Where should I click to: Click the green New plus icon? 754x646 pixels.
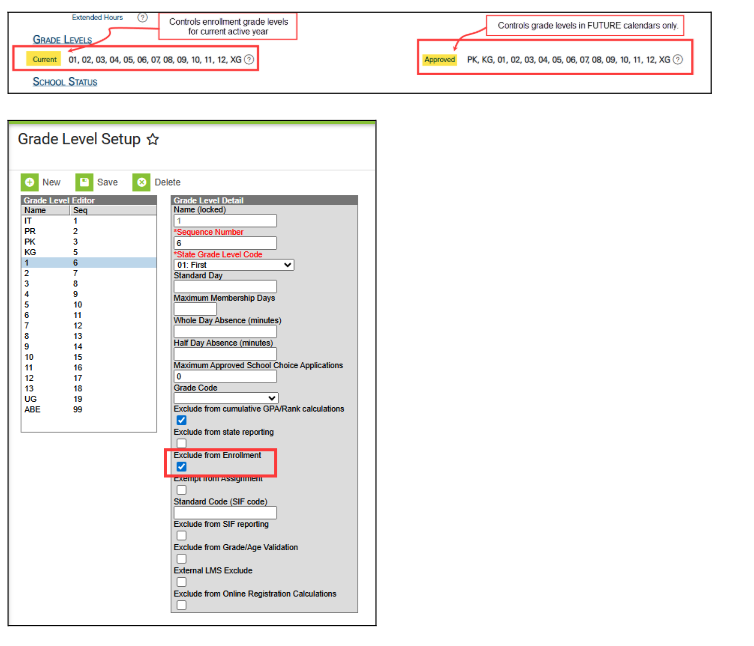pyautogui.click(x=30, y=182)
